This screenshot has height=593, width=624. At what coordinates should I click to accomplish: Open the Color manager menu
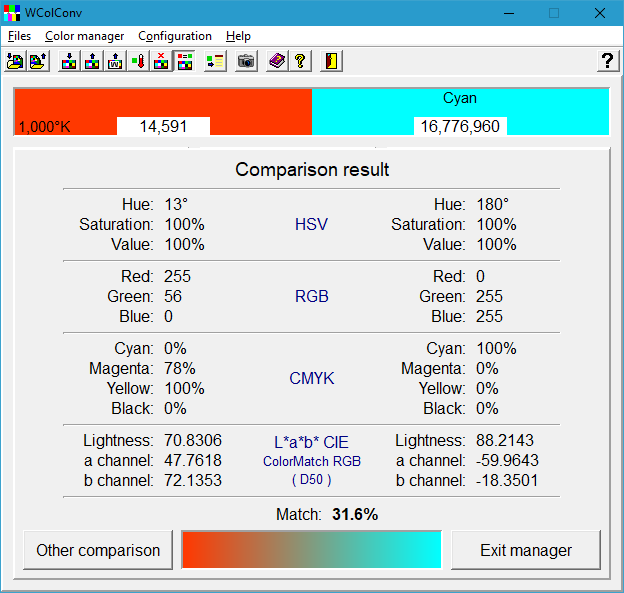tap(85, 36)
